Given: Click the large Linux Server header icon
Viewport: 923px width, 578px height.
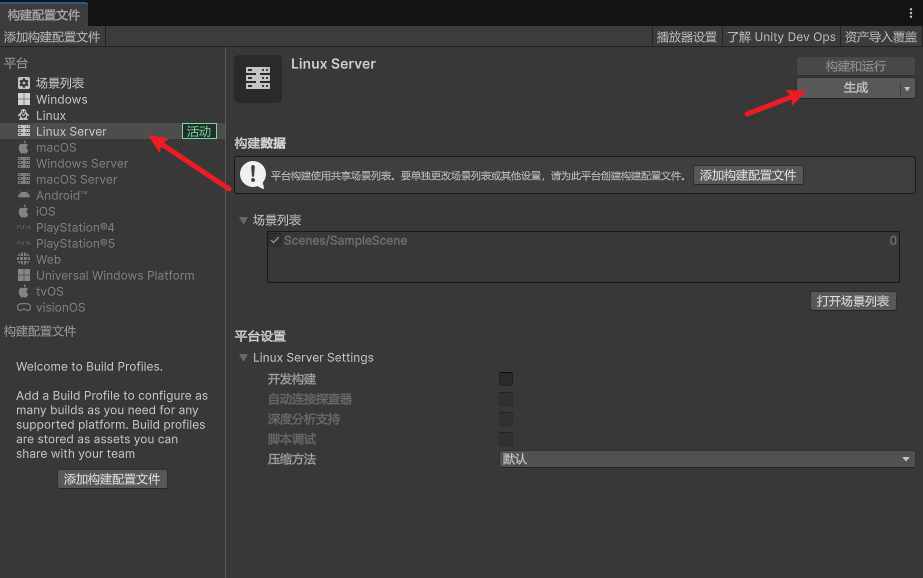Looking at the screenshot, I should 258,78.
